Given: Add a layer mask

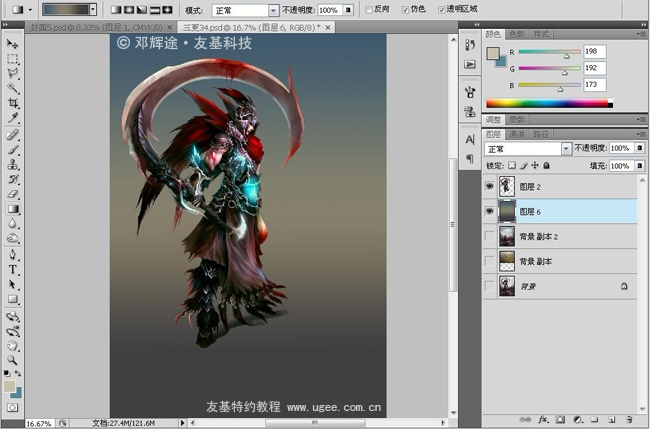Looking at the screenshot, I should click(560, 419).
